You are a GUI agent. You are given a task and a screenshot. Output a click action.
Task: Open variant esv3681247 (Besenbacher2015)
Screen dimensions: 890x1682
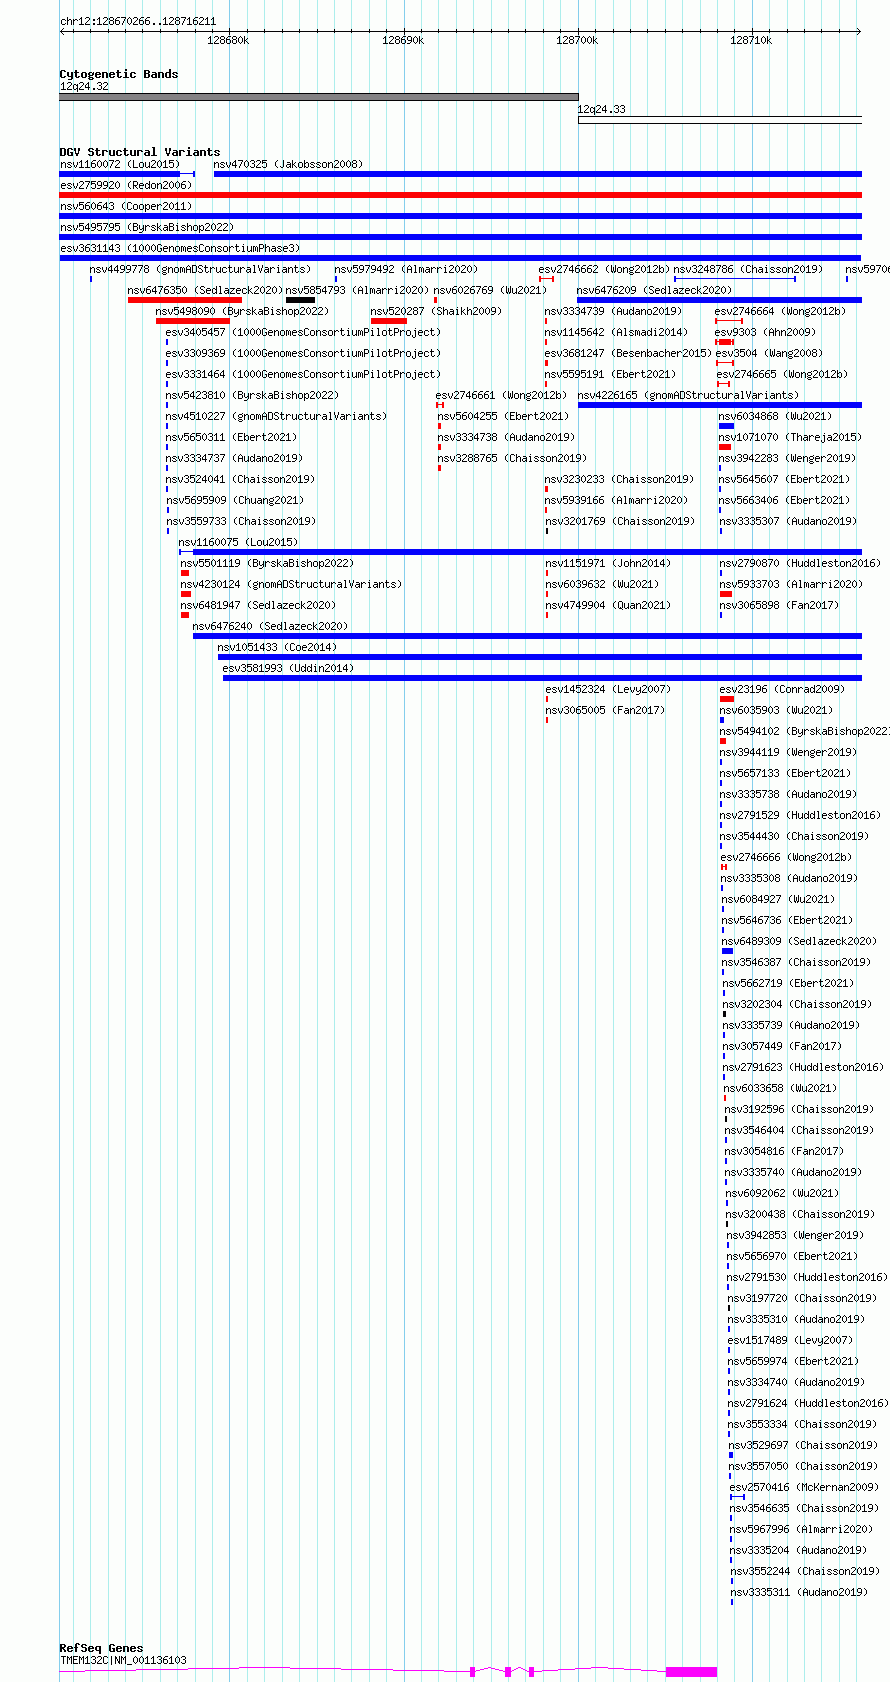pyautogui.click(x=628, y=353)
